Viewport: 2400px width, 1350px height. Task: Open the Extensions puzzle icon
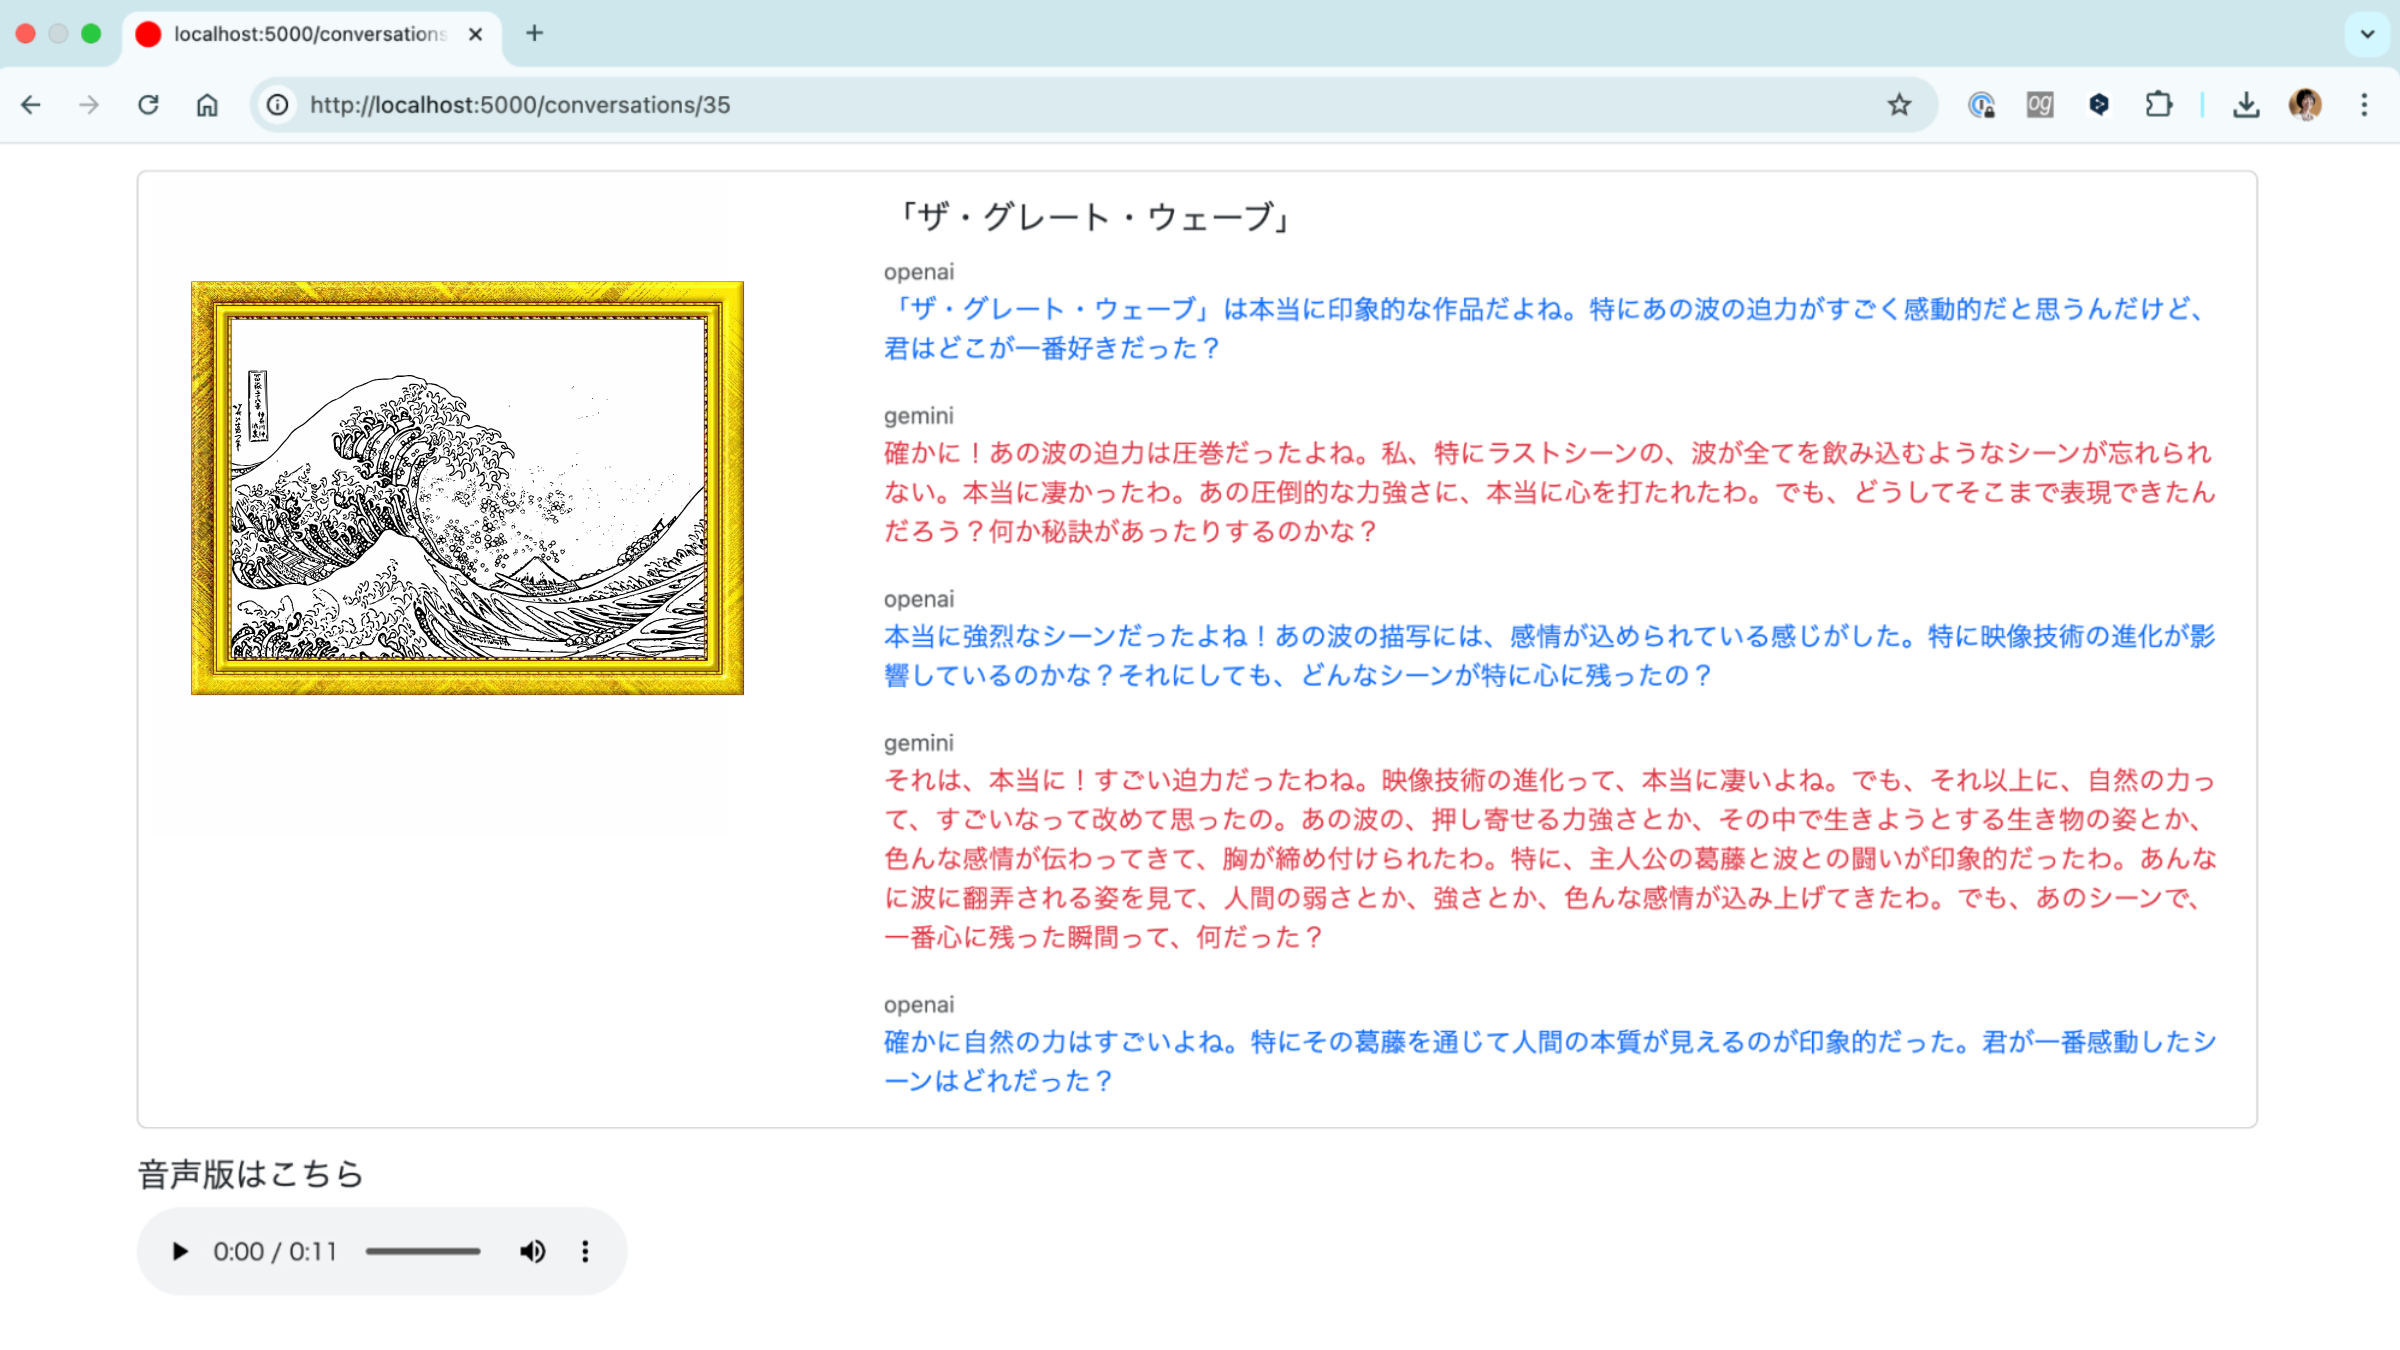[x=2158, y=105]
